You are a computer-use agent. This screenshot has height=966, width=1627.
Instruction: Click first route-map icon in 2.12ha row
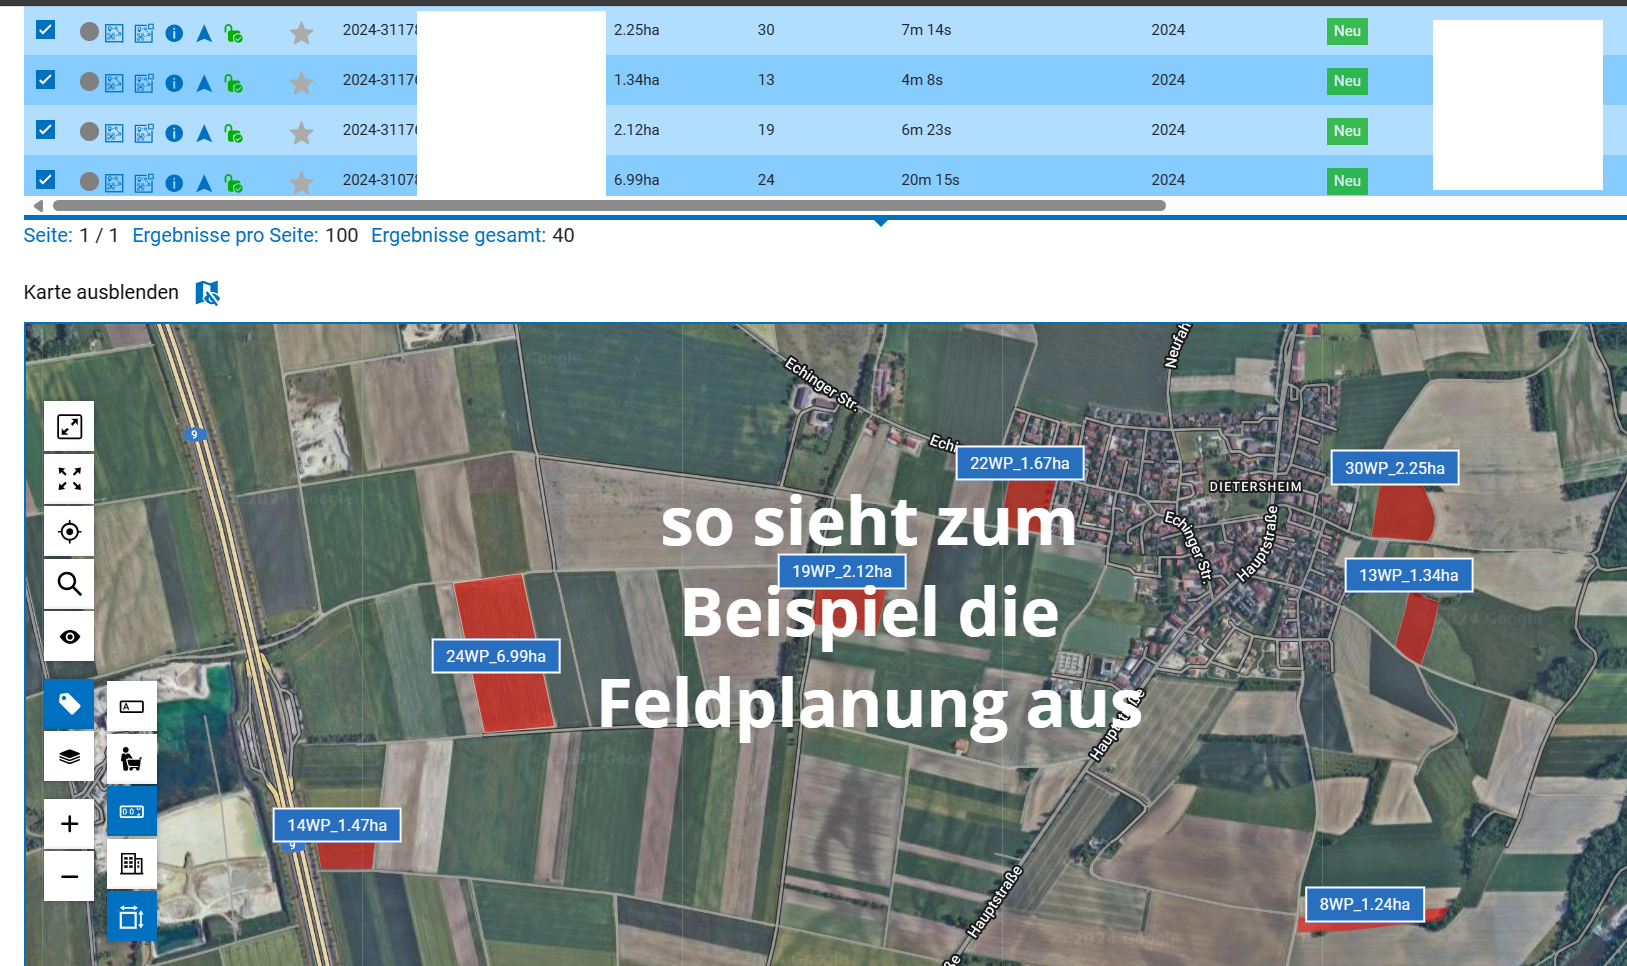click(x=115, y=133)
